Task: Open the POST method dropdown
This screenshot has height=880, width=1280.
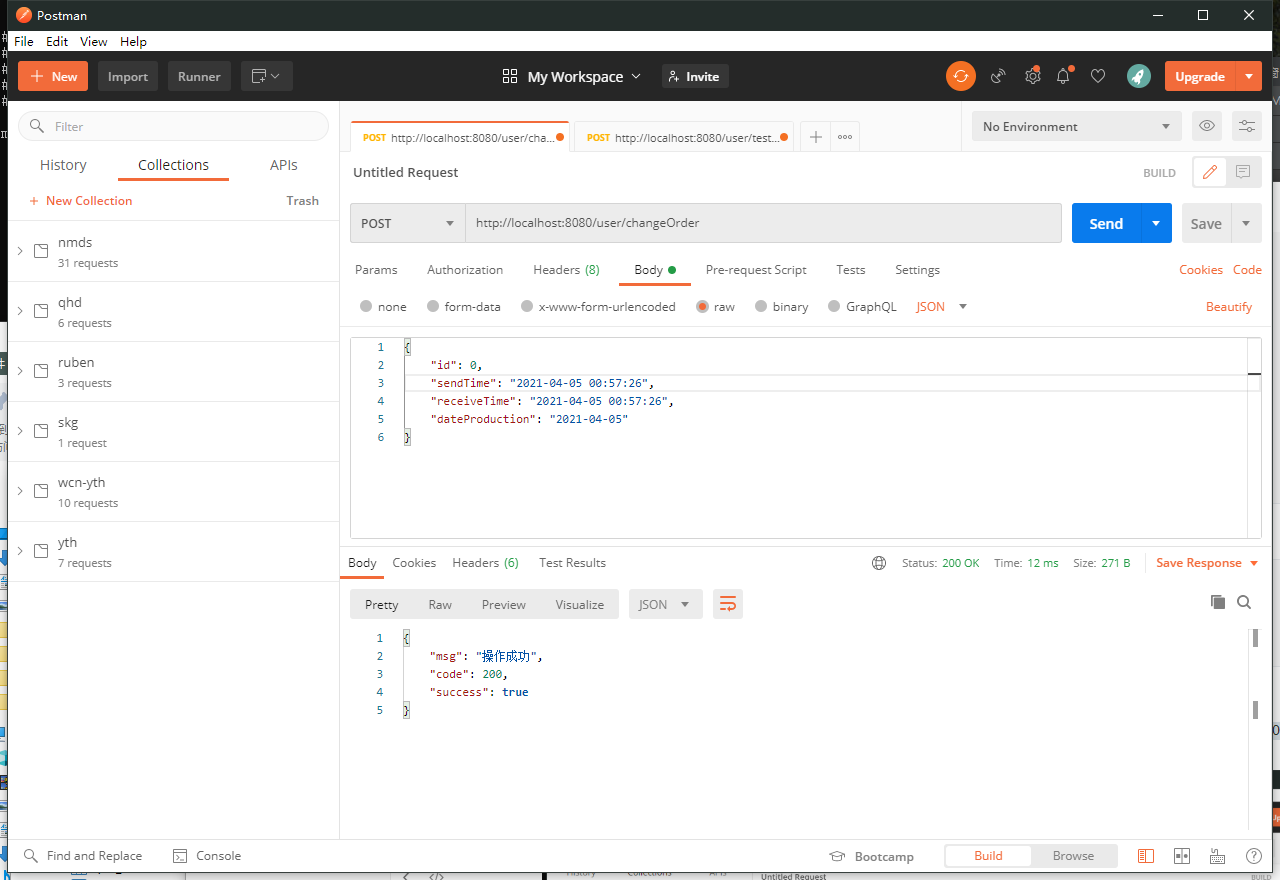Action: tap(408, 223)
